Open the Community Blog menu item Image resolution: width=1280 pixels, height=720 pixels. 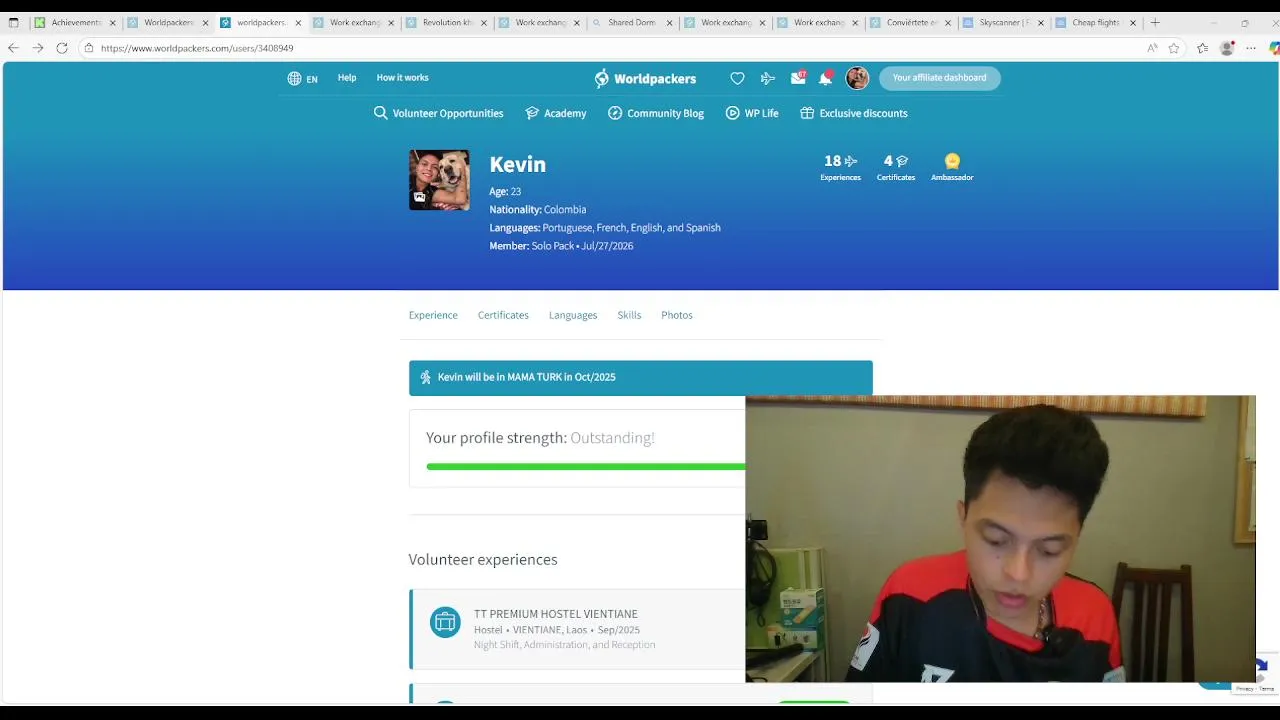(x=655, y=113)
